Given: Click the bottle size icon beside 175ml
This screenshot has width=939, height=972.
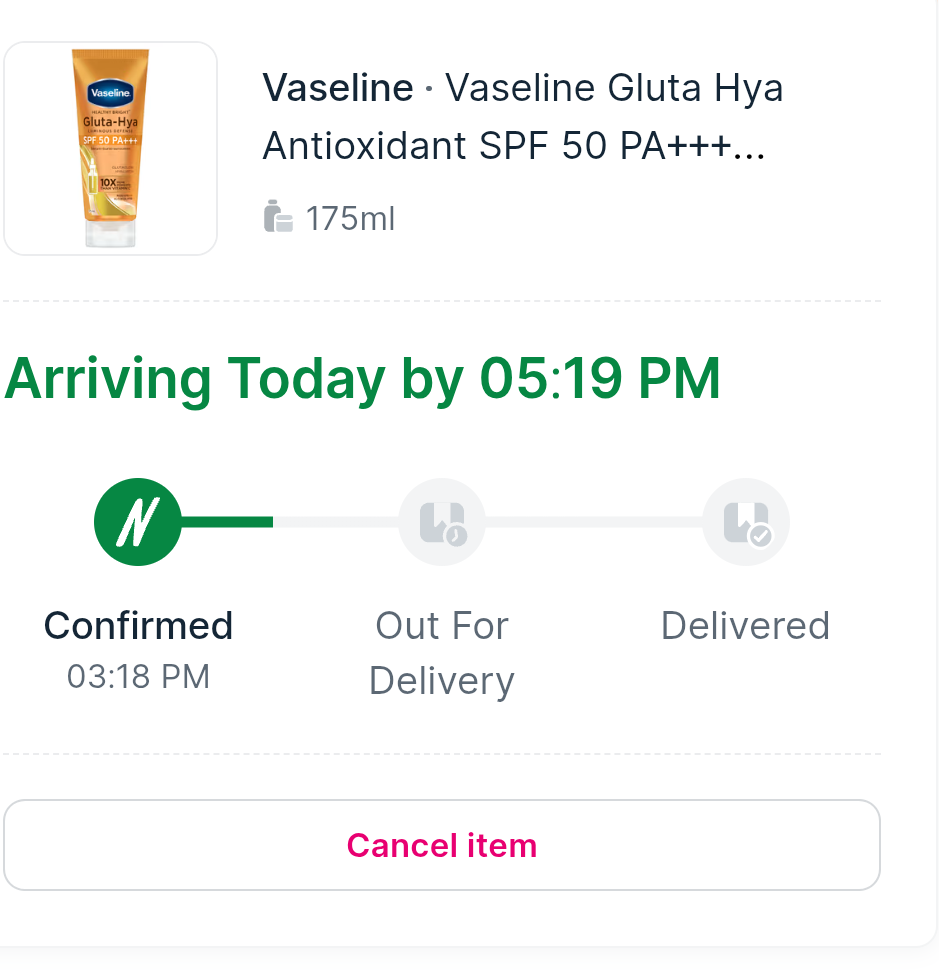Looking at the screenshot, I should pos(278,216).
